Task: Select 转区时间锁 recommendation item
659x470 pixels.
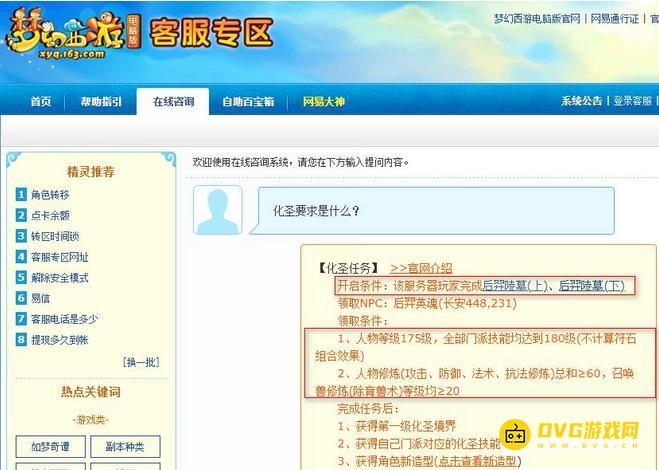Action: click(x=55, y=236)
